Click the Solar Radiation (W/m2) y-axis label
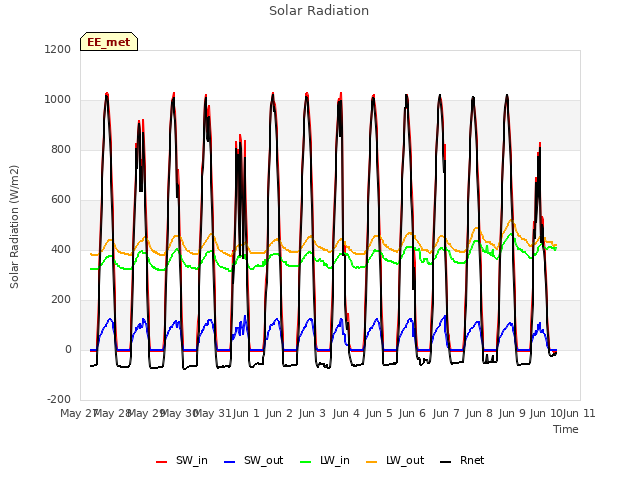Viewport: 640px width, 480px height. 14,227
